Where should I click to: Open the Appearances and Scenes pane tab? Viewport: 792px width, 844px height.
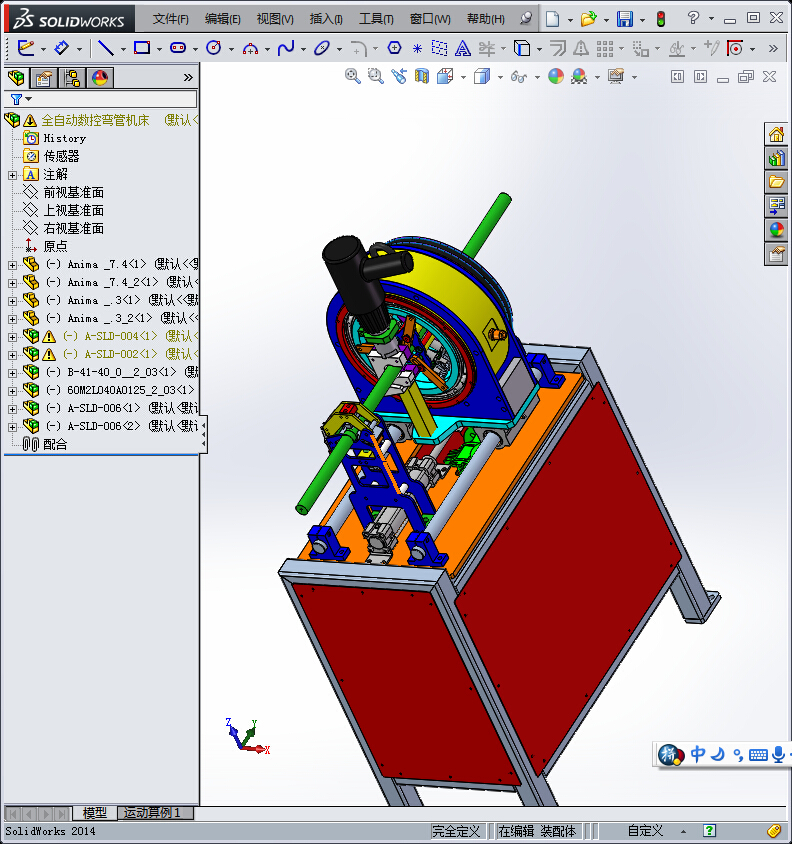point(776,230)
